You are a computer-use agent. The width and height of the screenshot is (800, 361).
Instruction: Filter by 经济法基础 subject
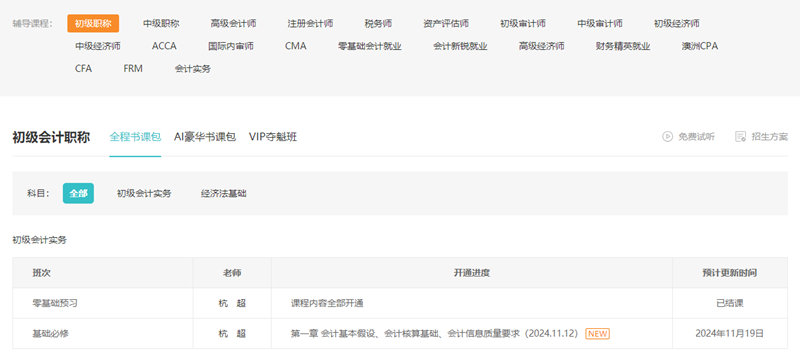point(223,194)
